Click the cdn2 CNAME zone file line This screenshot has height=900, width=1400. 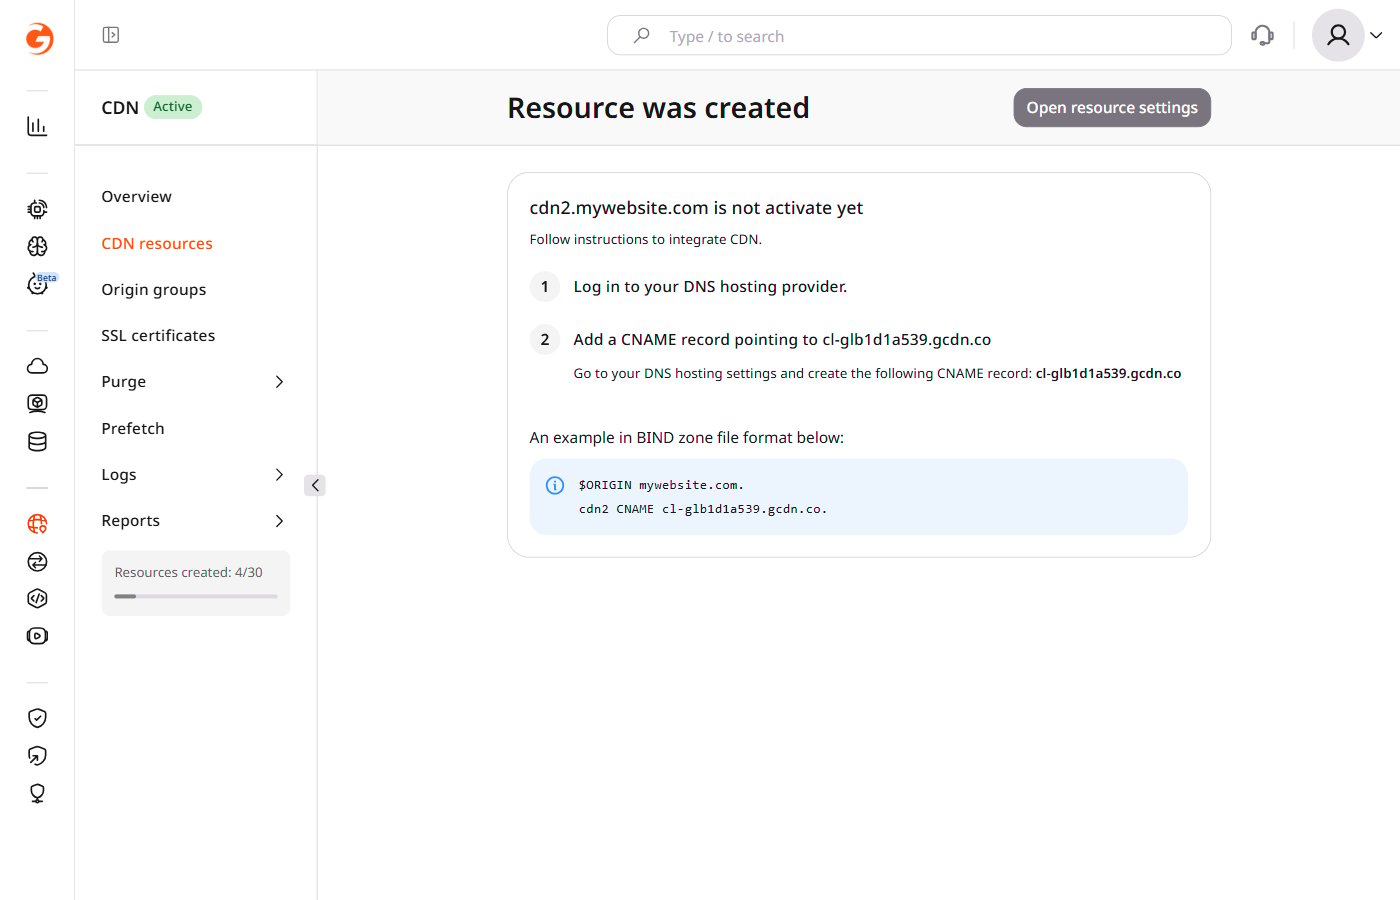tap(703, 509)
